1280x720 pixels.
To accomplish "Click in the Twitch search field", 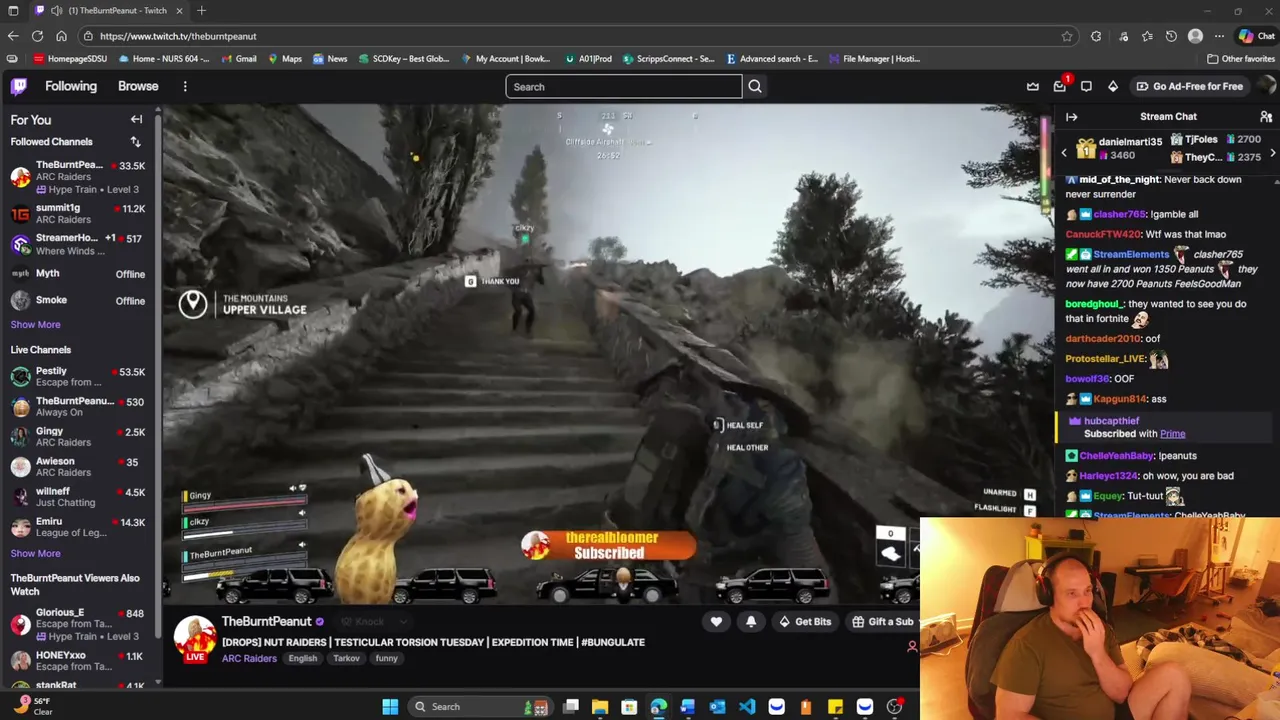I will 624,87.
